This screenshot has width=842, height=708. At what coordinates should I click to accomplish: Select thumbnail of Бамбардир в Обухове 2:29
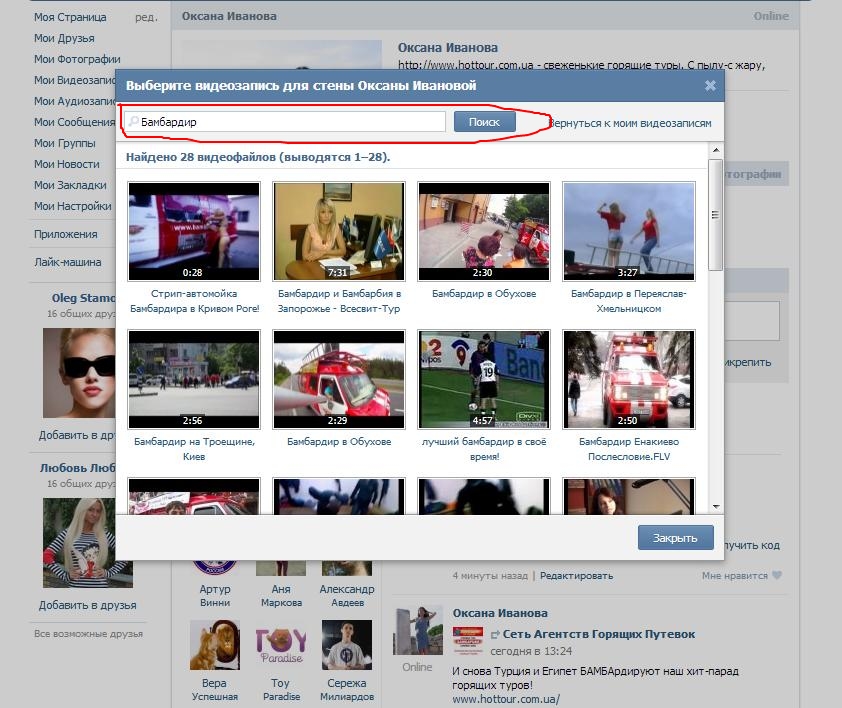[x=339, y=379]
